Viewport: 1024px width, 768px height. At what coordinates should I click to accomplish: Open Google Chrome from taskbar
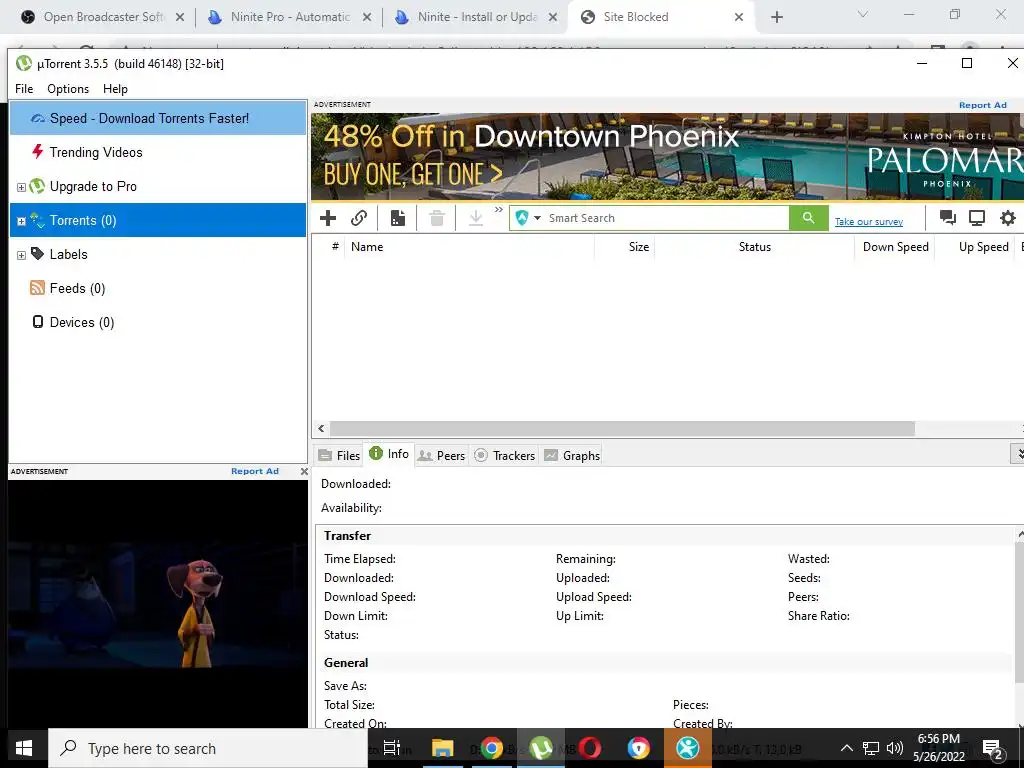pyautogui.click(x=492, y=748)
